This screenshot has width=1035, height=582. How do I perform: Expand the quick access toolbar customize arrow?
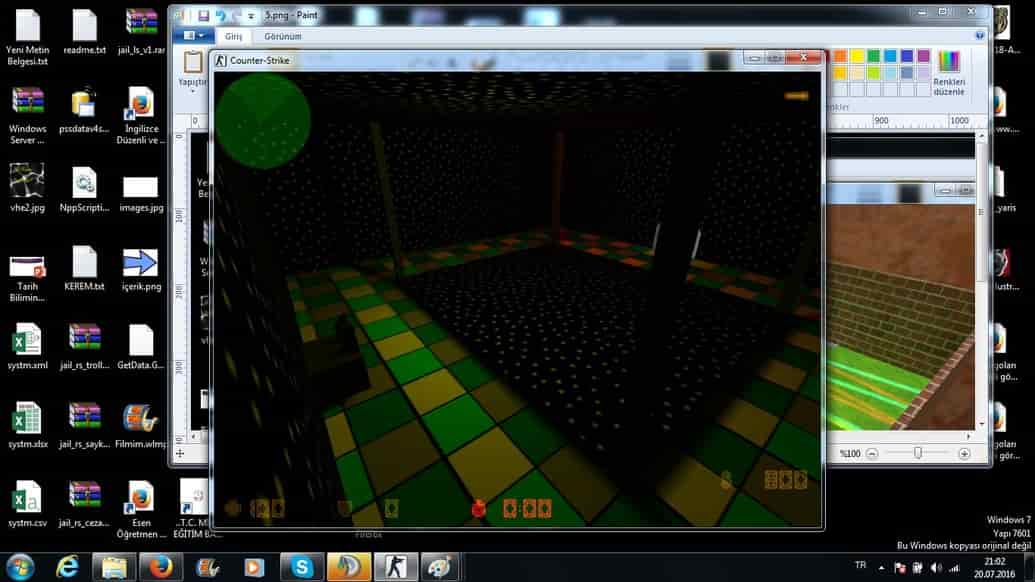point(251,16)
